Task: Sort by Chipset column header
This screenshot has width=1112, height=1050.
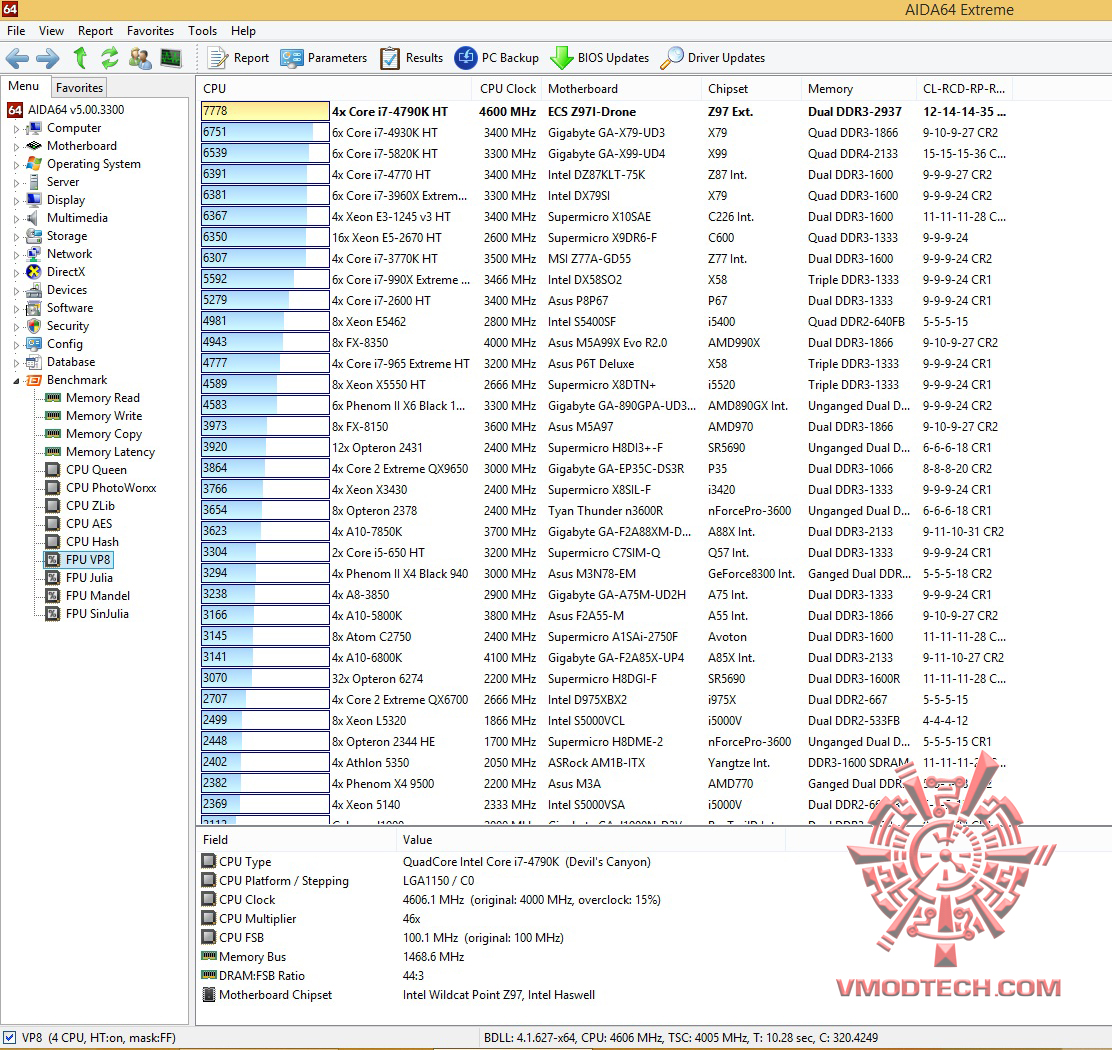Action: pos(751,89)
